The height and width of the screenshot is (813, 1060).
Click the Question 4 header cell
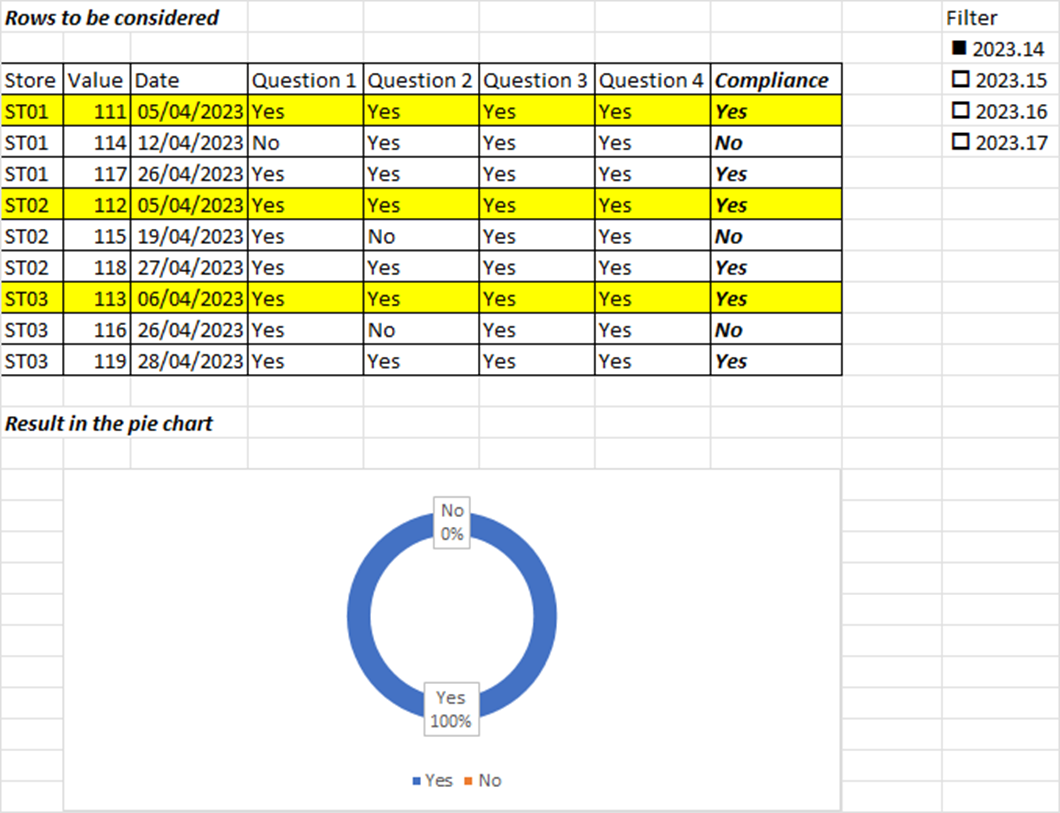[652, 80]
